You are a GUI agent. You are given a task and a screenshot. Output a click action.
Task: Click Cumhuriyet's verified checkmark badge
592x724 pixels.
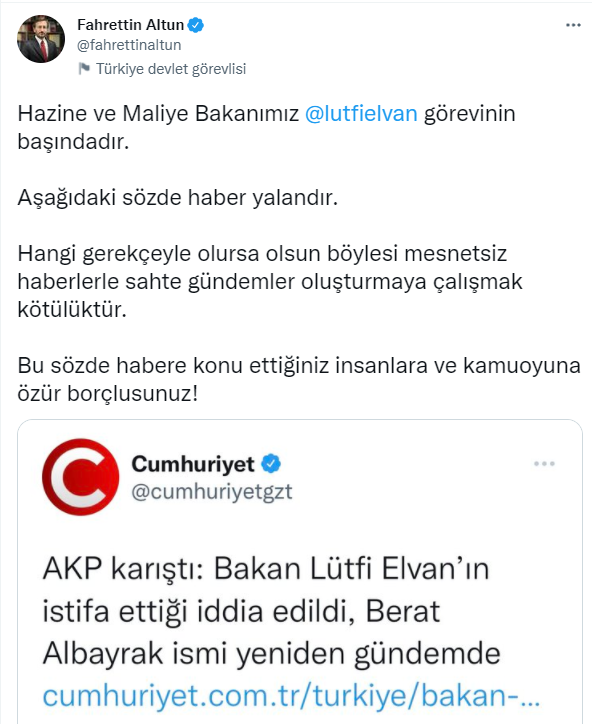click(271, 463)
